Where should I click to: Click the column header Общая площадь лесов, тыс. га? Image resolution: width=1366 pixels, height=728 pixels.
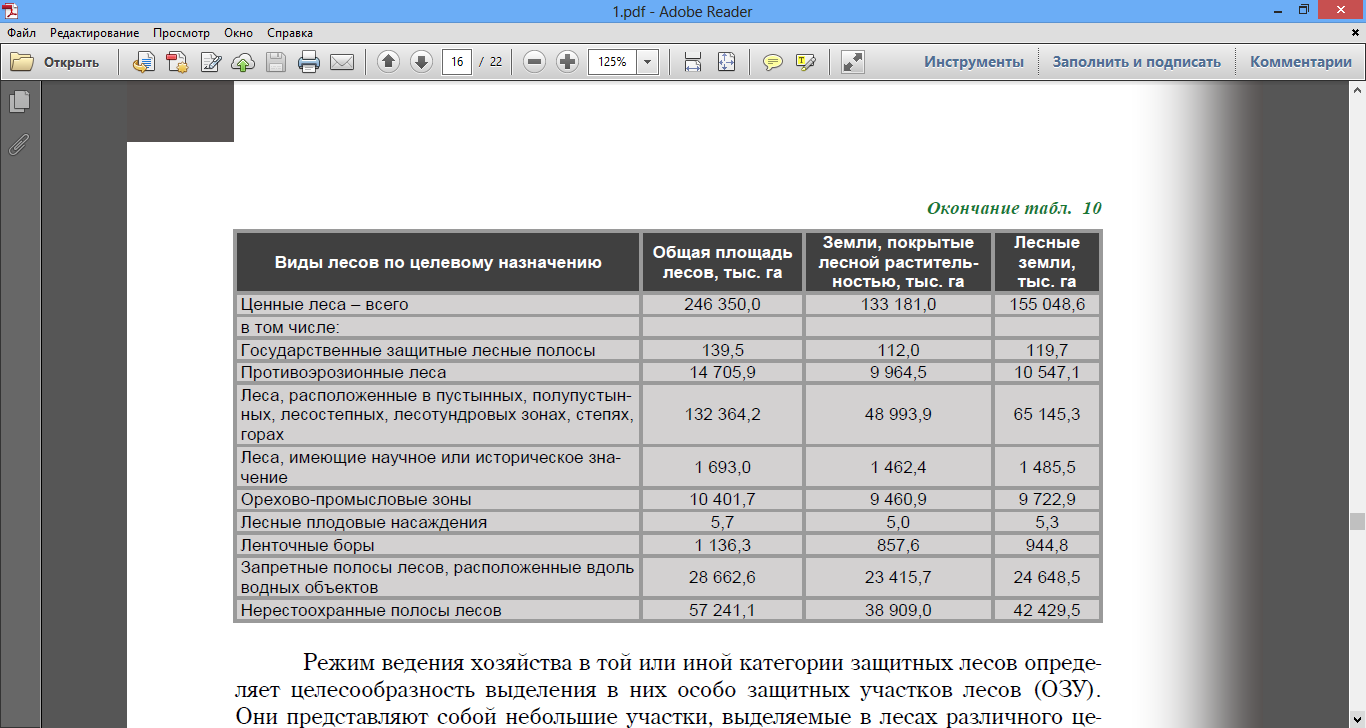[722, 263]
